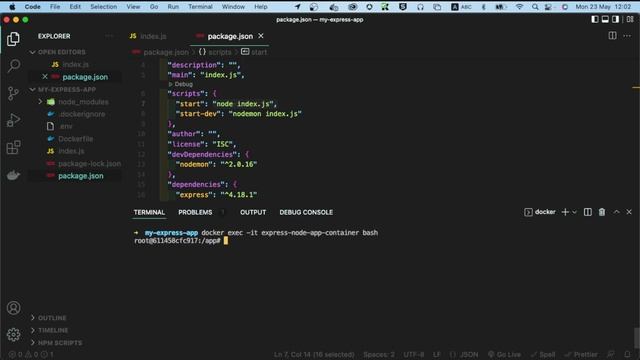The height and width of the screenshot is (360, 640).
Task: Click UTF-8 encoding in status bar
Action: pyautogui.click(x=413, y=354)
